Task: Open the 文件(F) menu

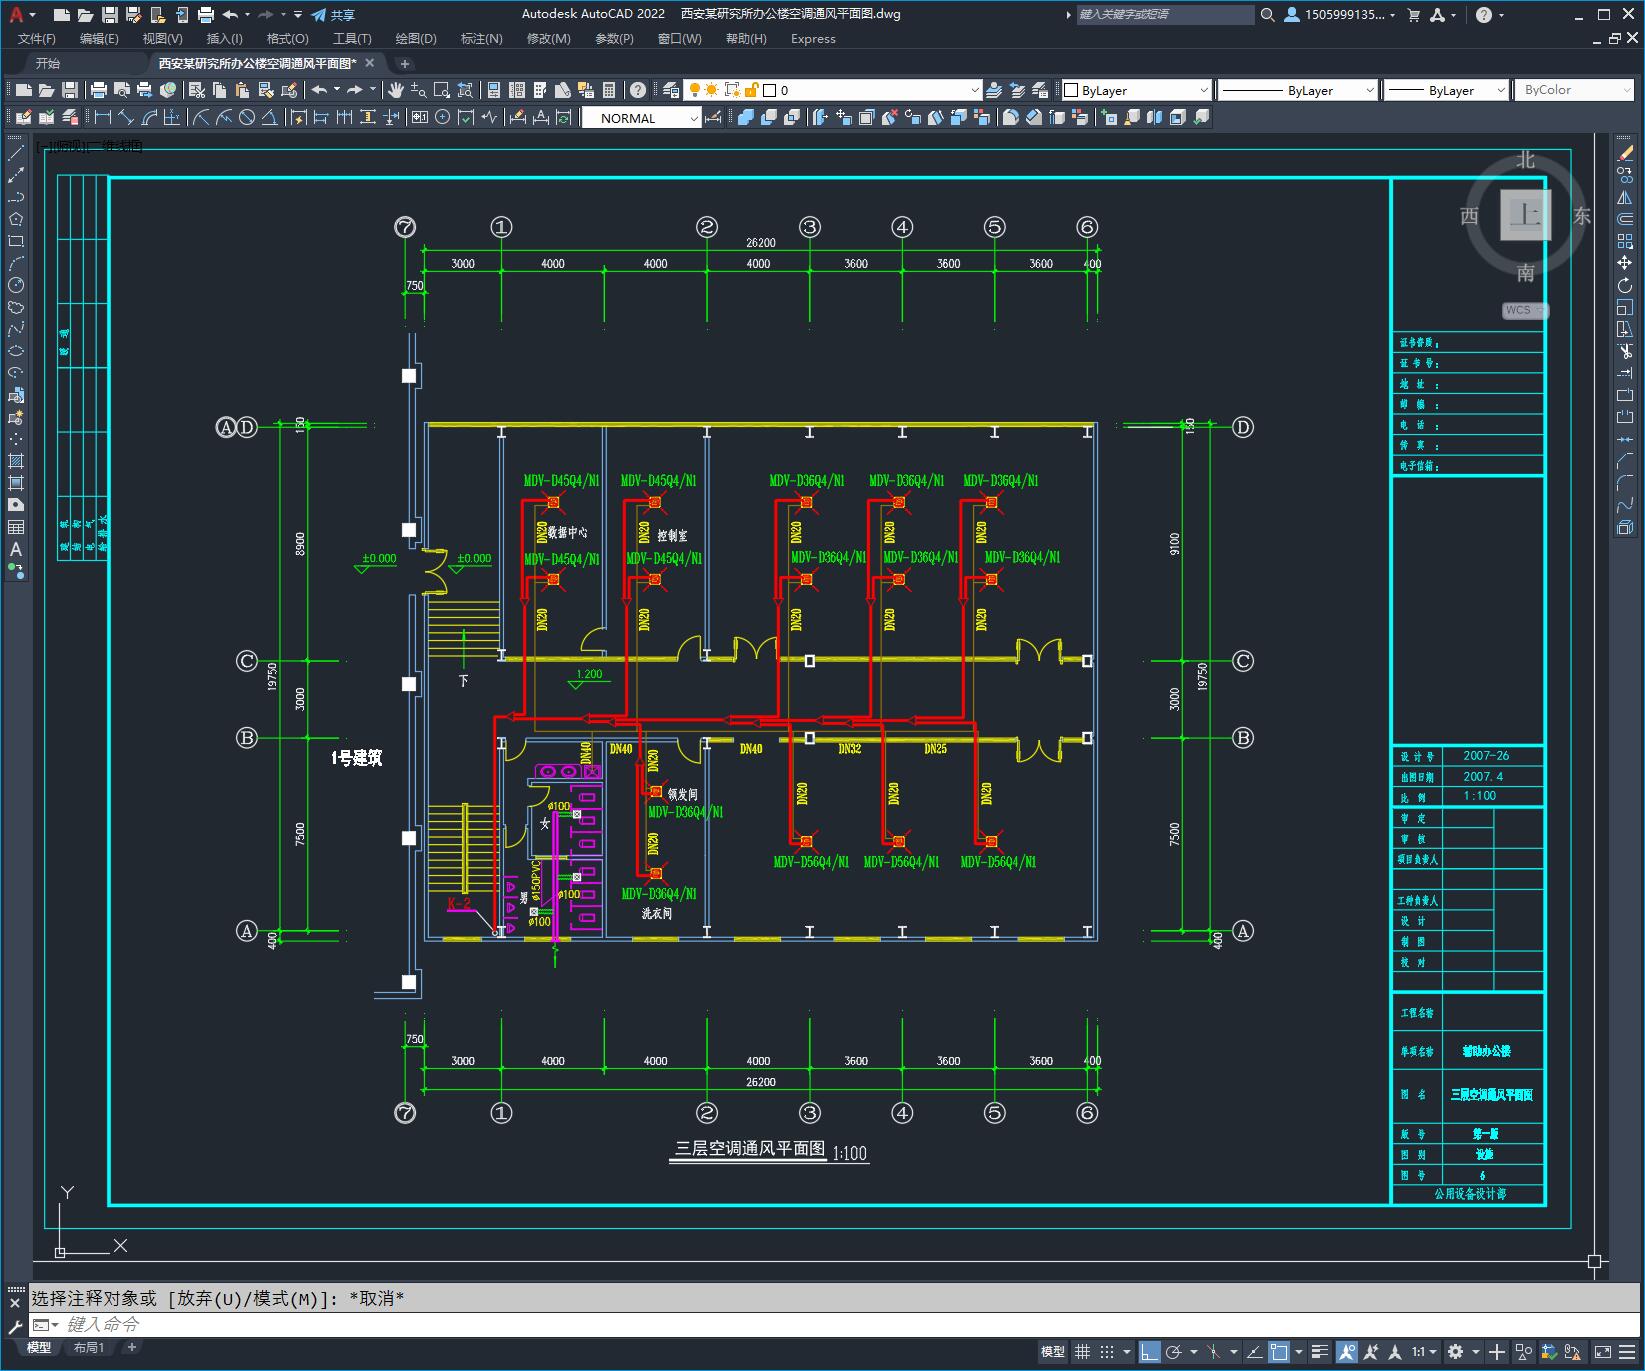Action: pyautogui.click(x=37, y=39)
